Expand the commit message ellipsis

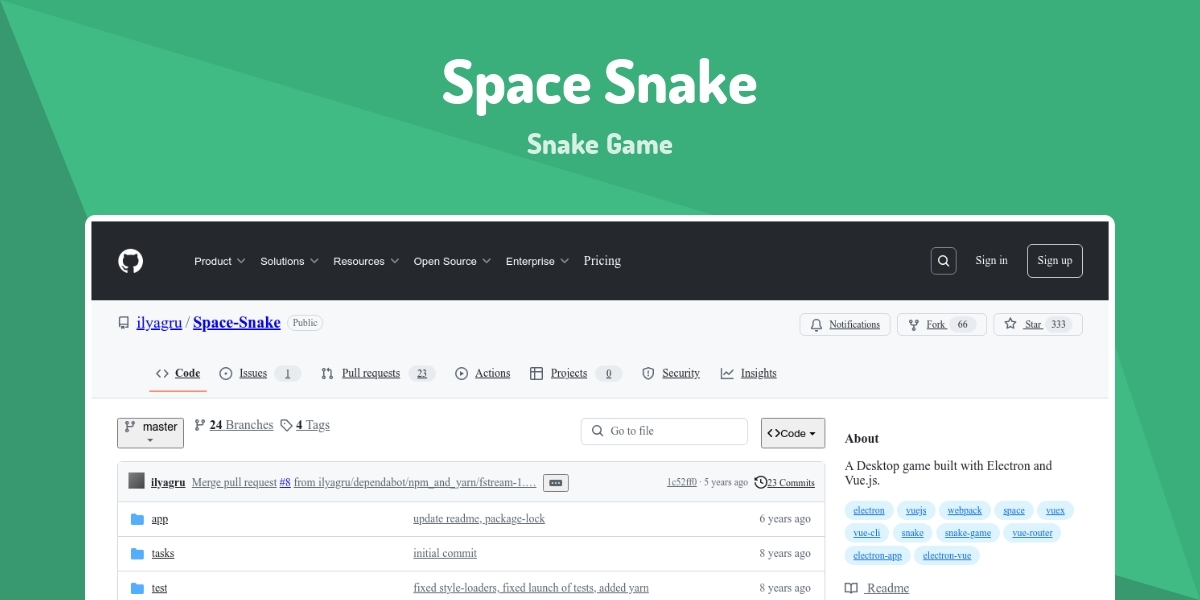556,482
